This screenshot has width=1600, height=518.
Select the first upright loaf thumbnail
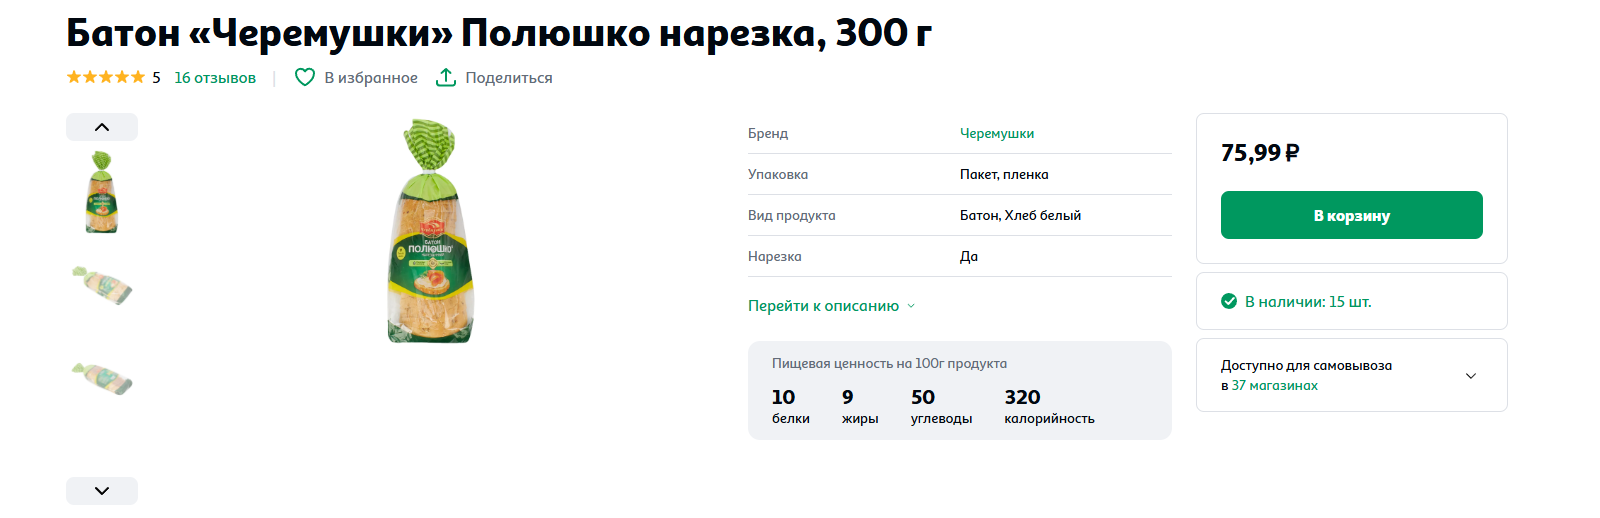tap(101, 192)
